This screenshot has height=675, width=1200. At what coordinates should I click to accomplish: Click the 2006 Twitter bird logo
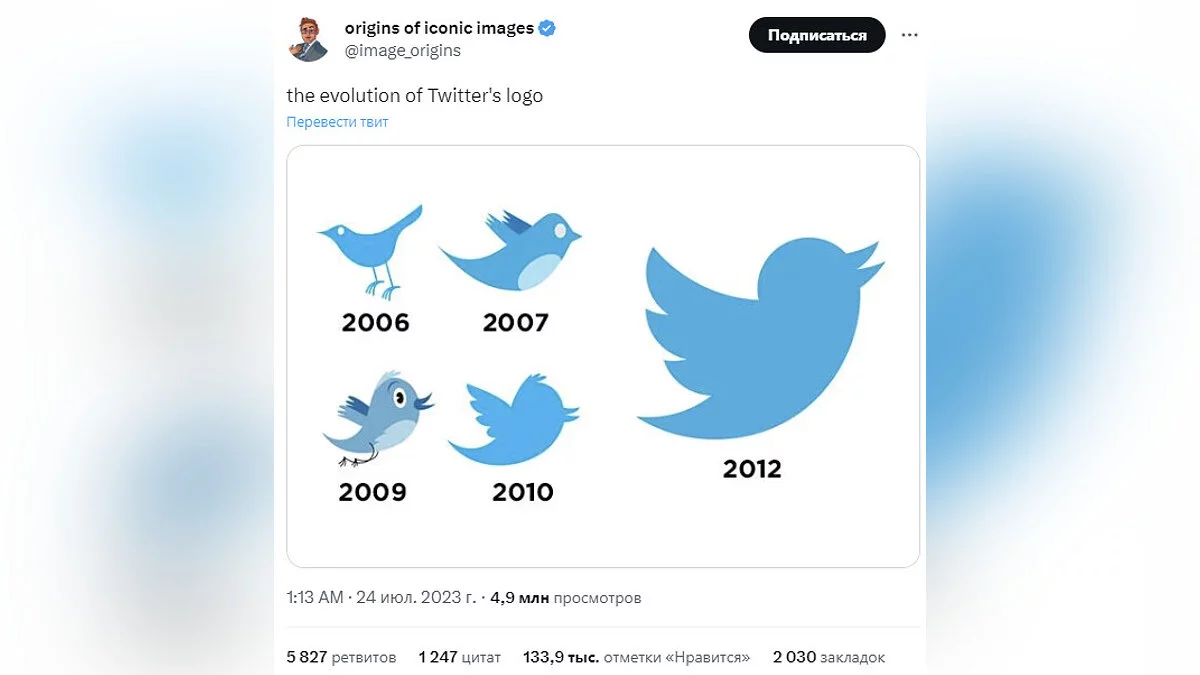pos(372,252)
